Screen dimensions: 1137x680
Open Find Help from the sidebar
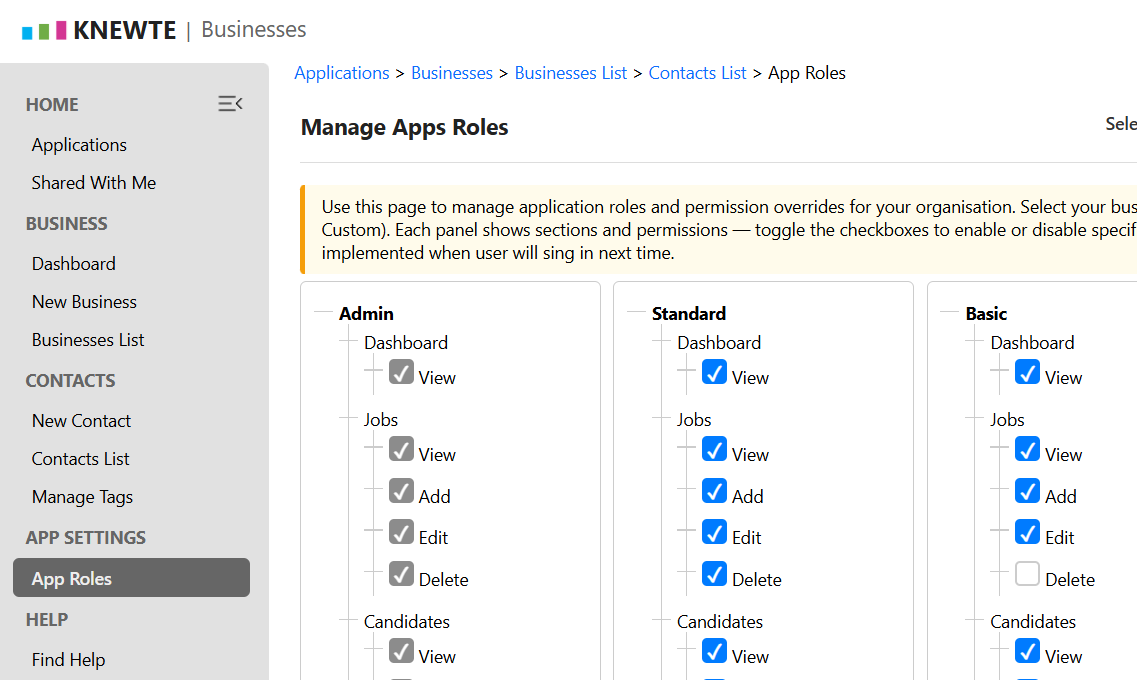[68, 659]
